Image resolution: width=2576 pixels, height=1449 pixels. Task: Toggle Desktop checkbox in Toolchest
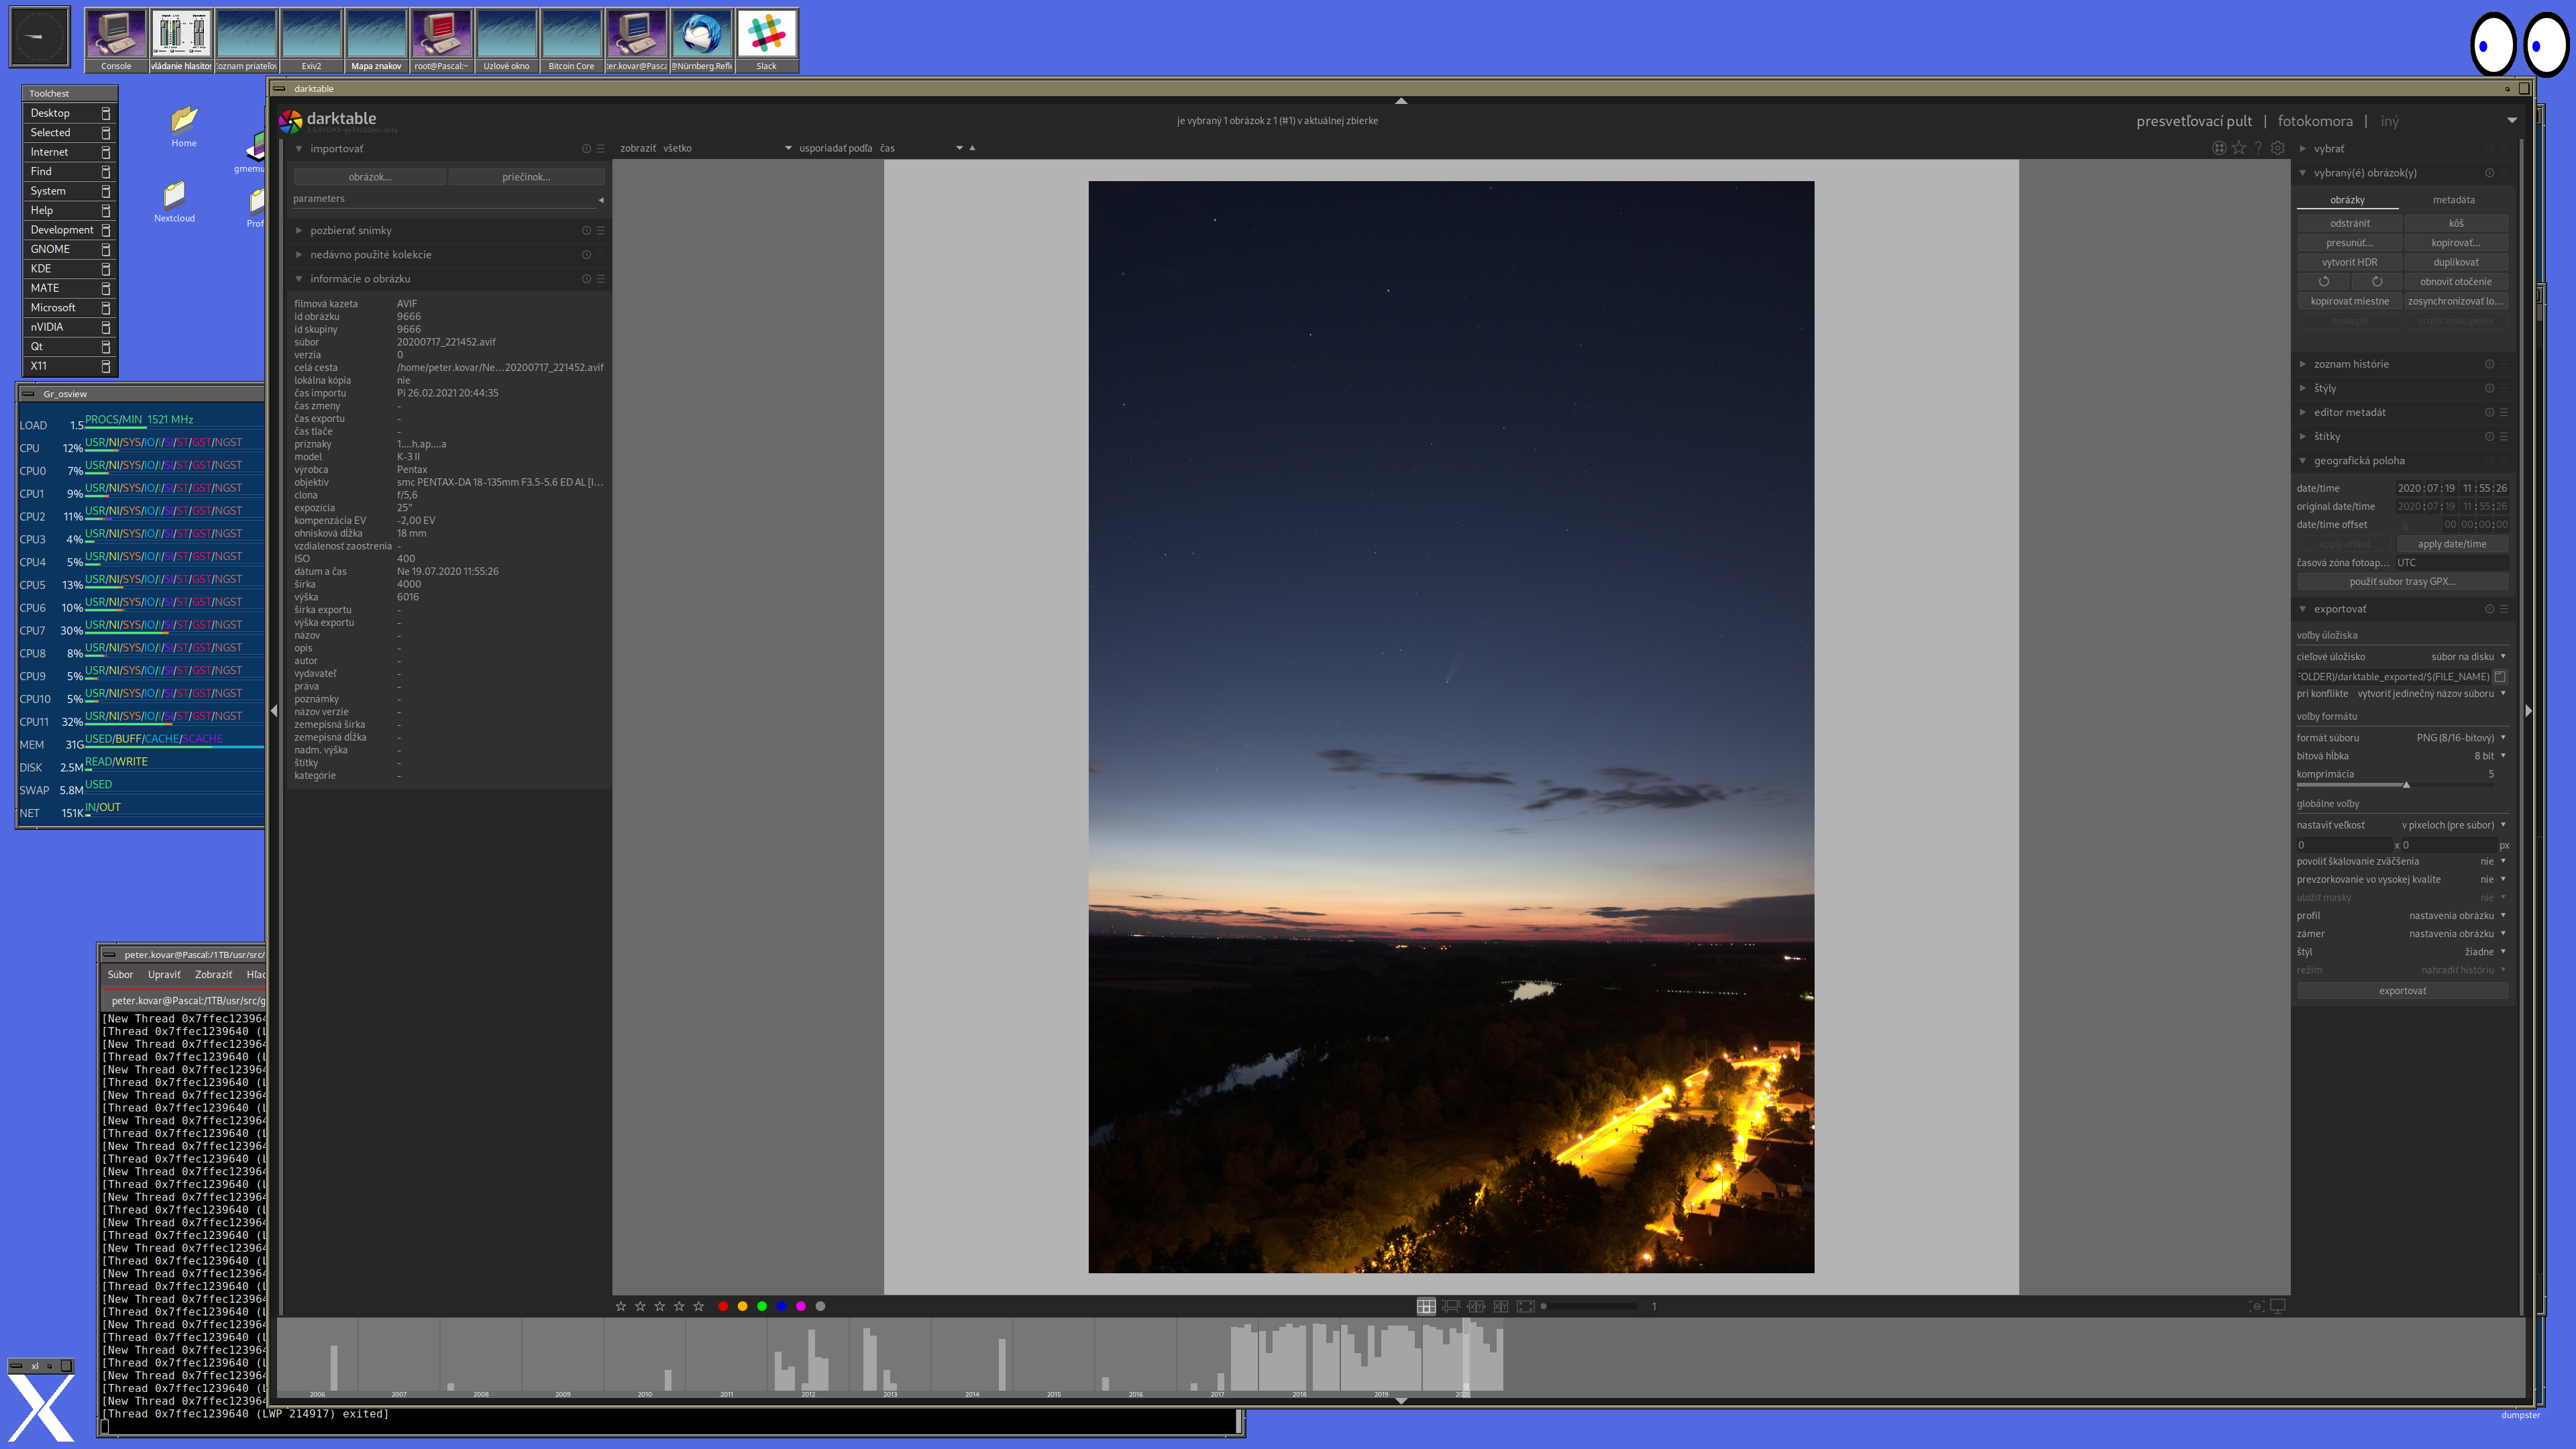[105, 113]
